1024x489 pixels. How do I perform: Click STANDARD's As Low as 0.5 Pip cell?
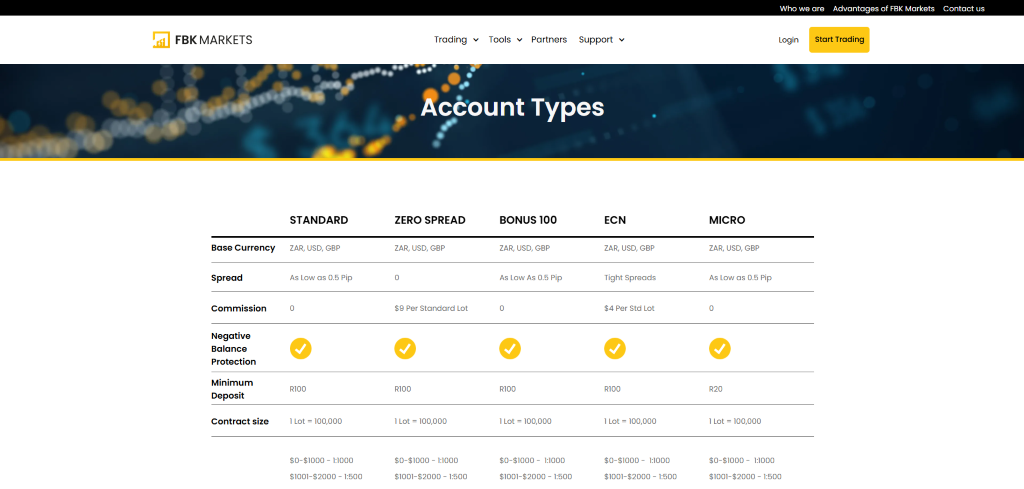(x=321, y=277)
